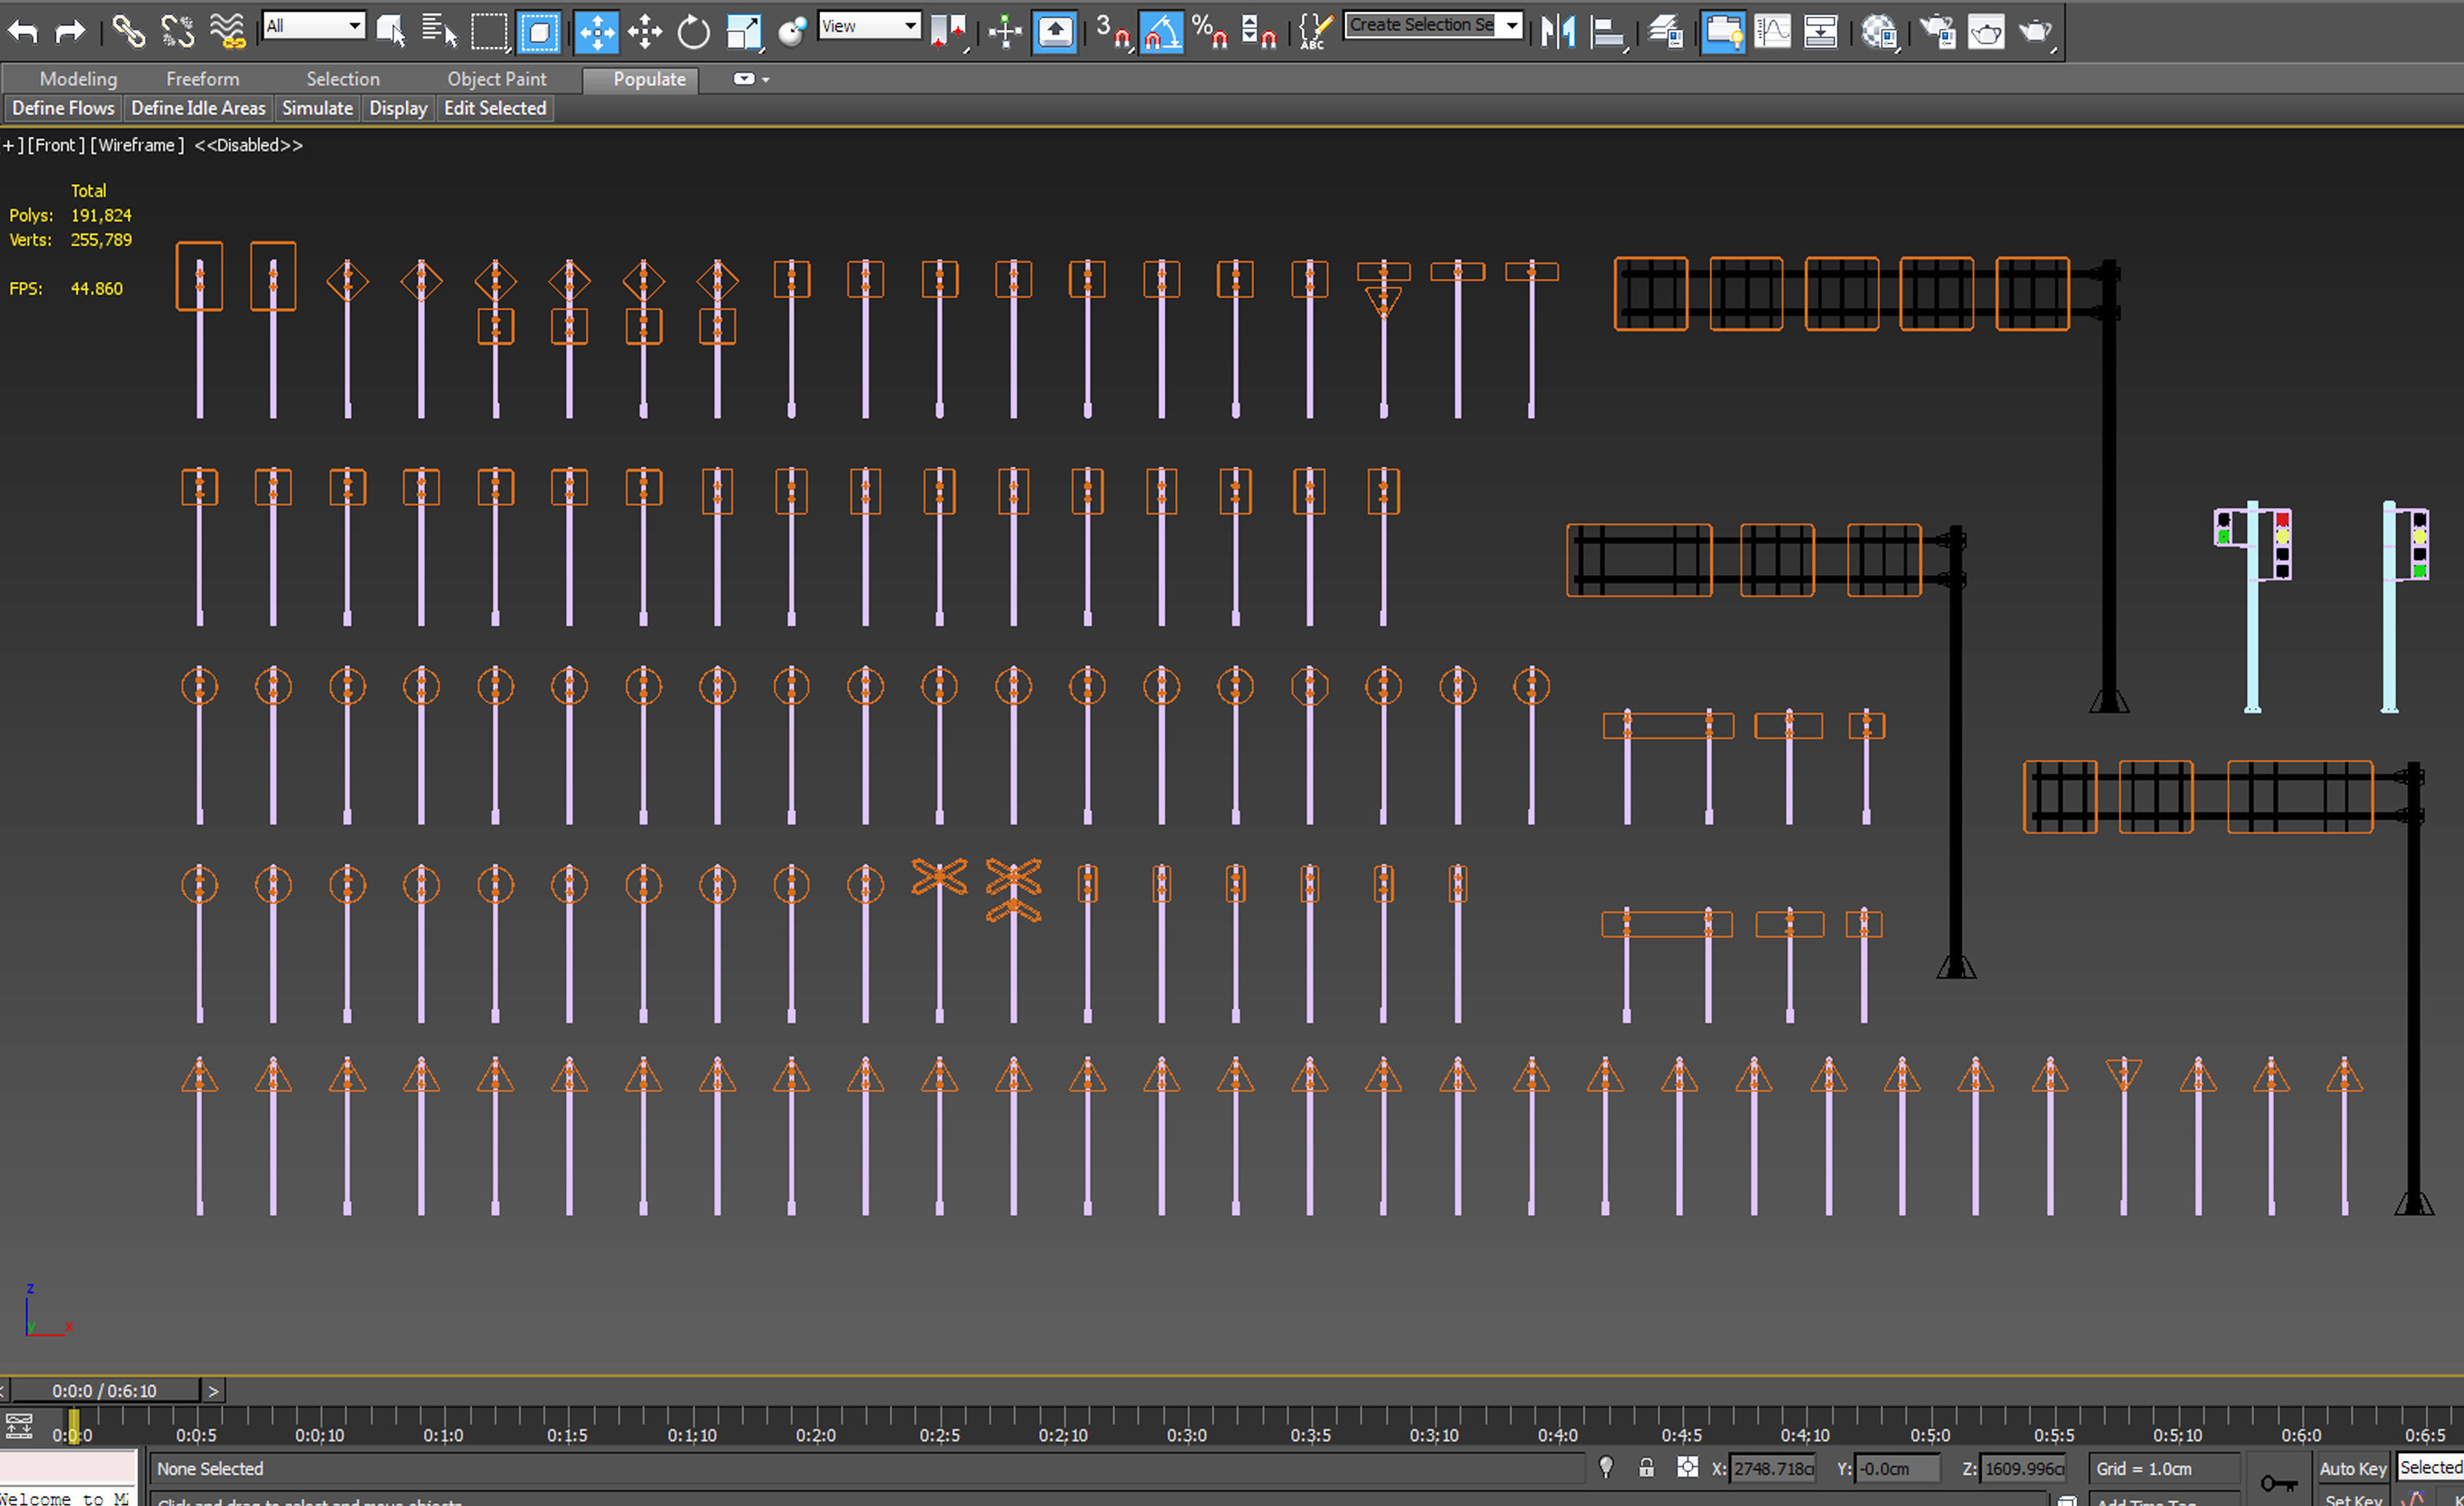This screenshot has height=1506, width=2464.
Task: Toggle the Selection Lock padlock
Action: click(x=1646, y=1467)
